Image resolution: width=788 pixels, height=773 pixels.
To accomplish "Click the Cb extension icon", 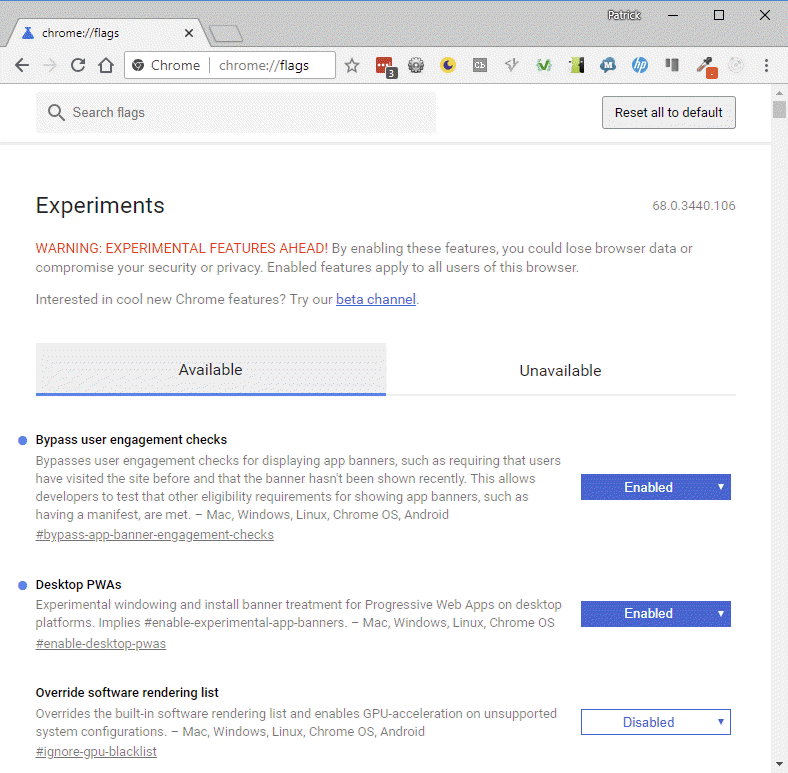I will click(480, 66).
